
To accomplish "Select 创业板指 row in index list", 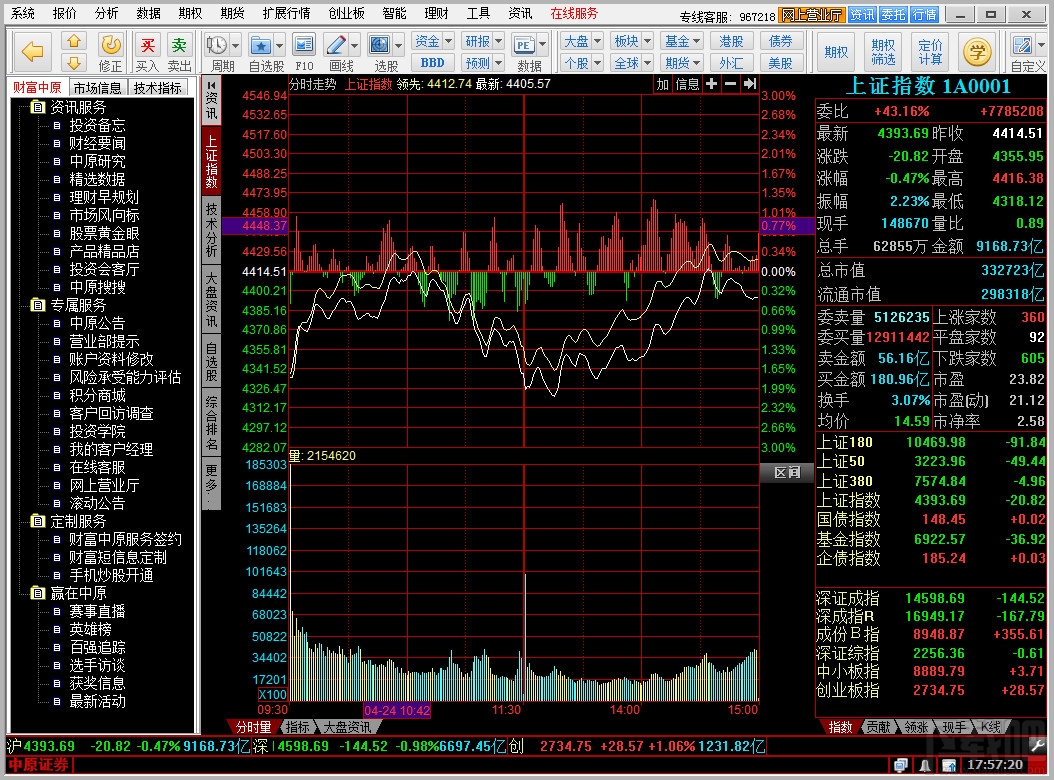I will click(930, 690).
